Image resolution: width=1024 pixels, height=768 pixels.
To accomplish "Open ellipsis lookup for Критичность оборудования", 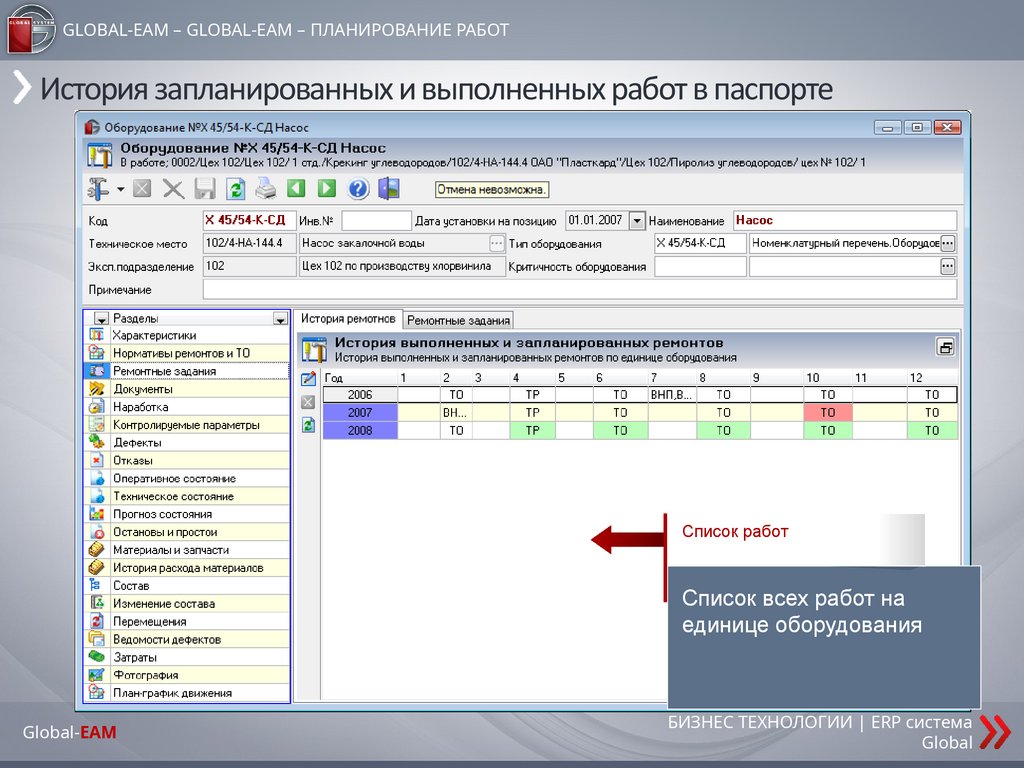I will point(948,266).
